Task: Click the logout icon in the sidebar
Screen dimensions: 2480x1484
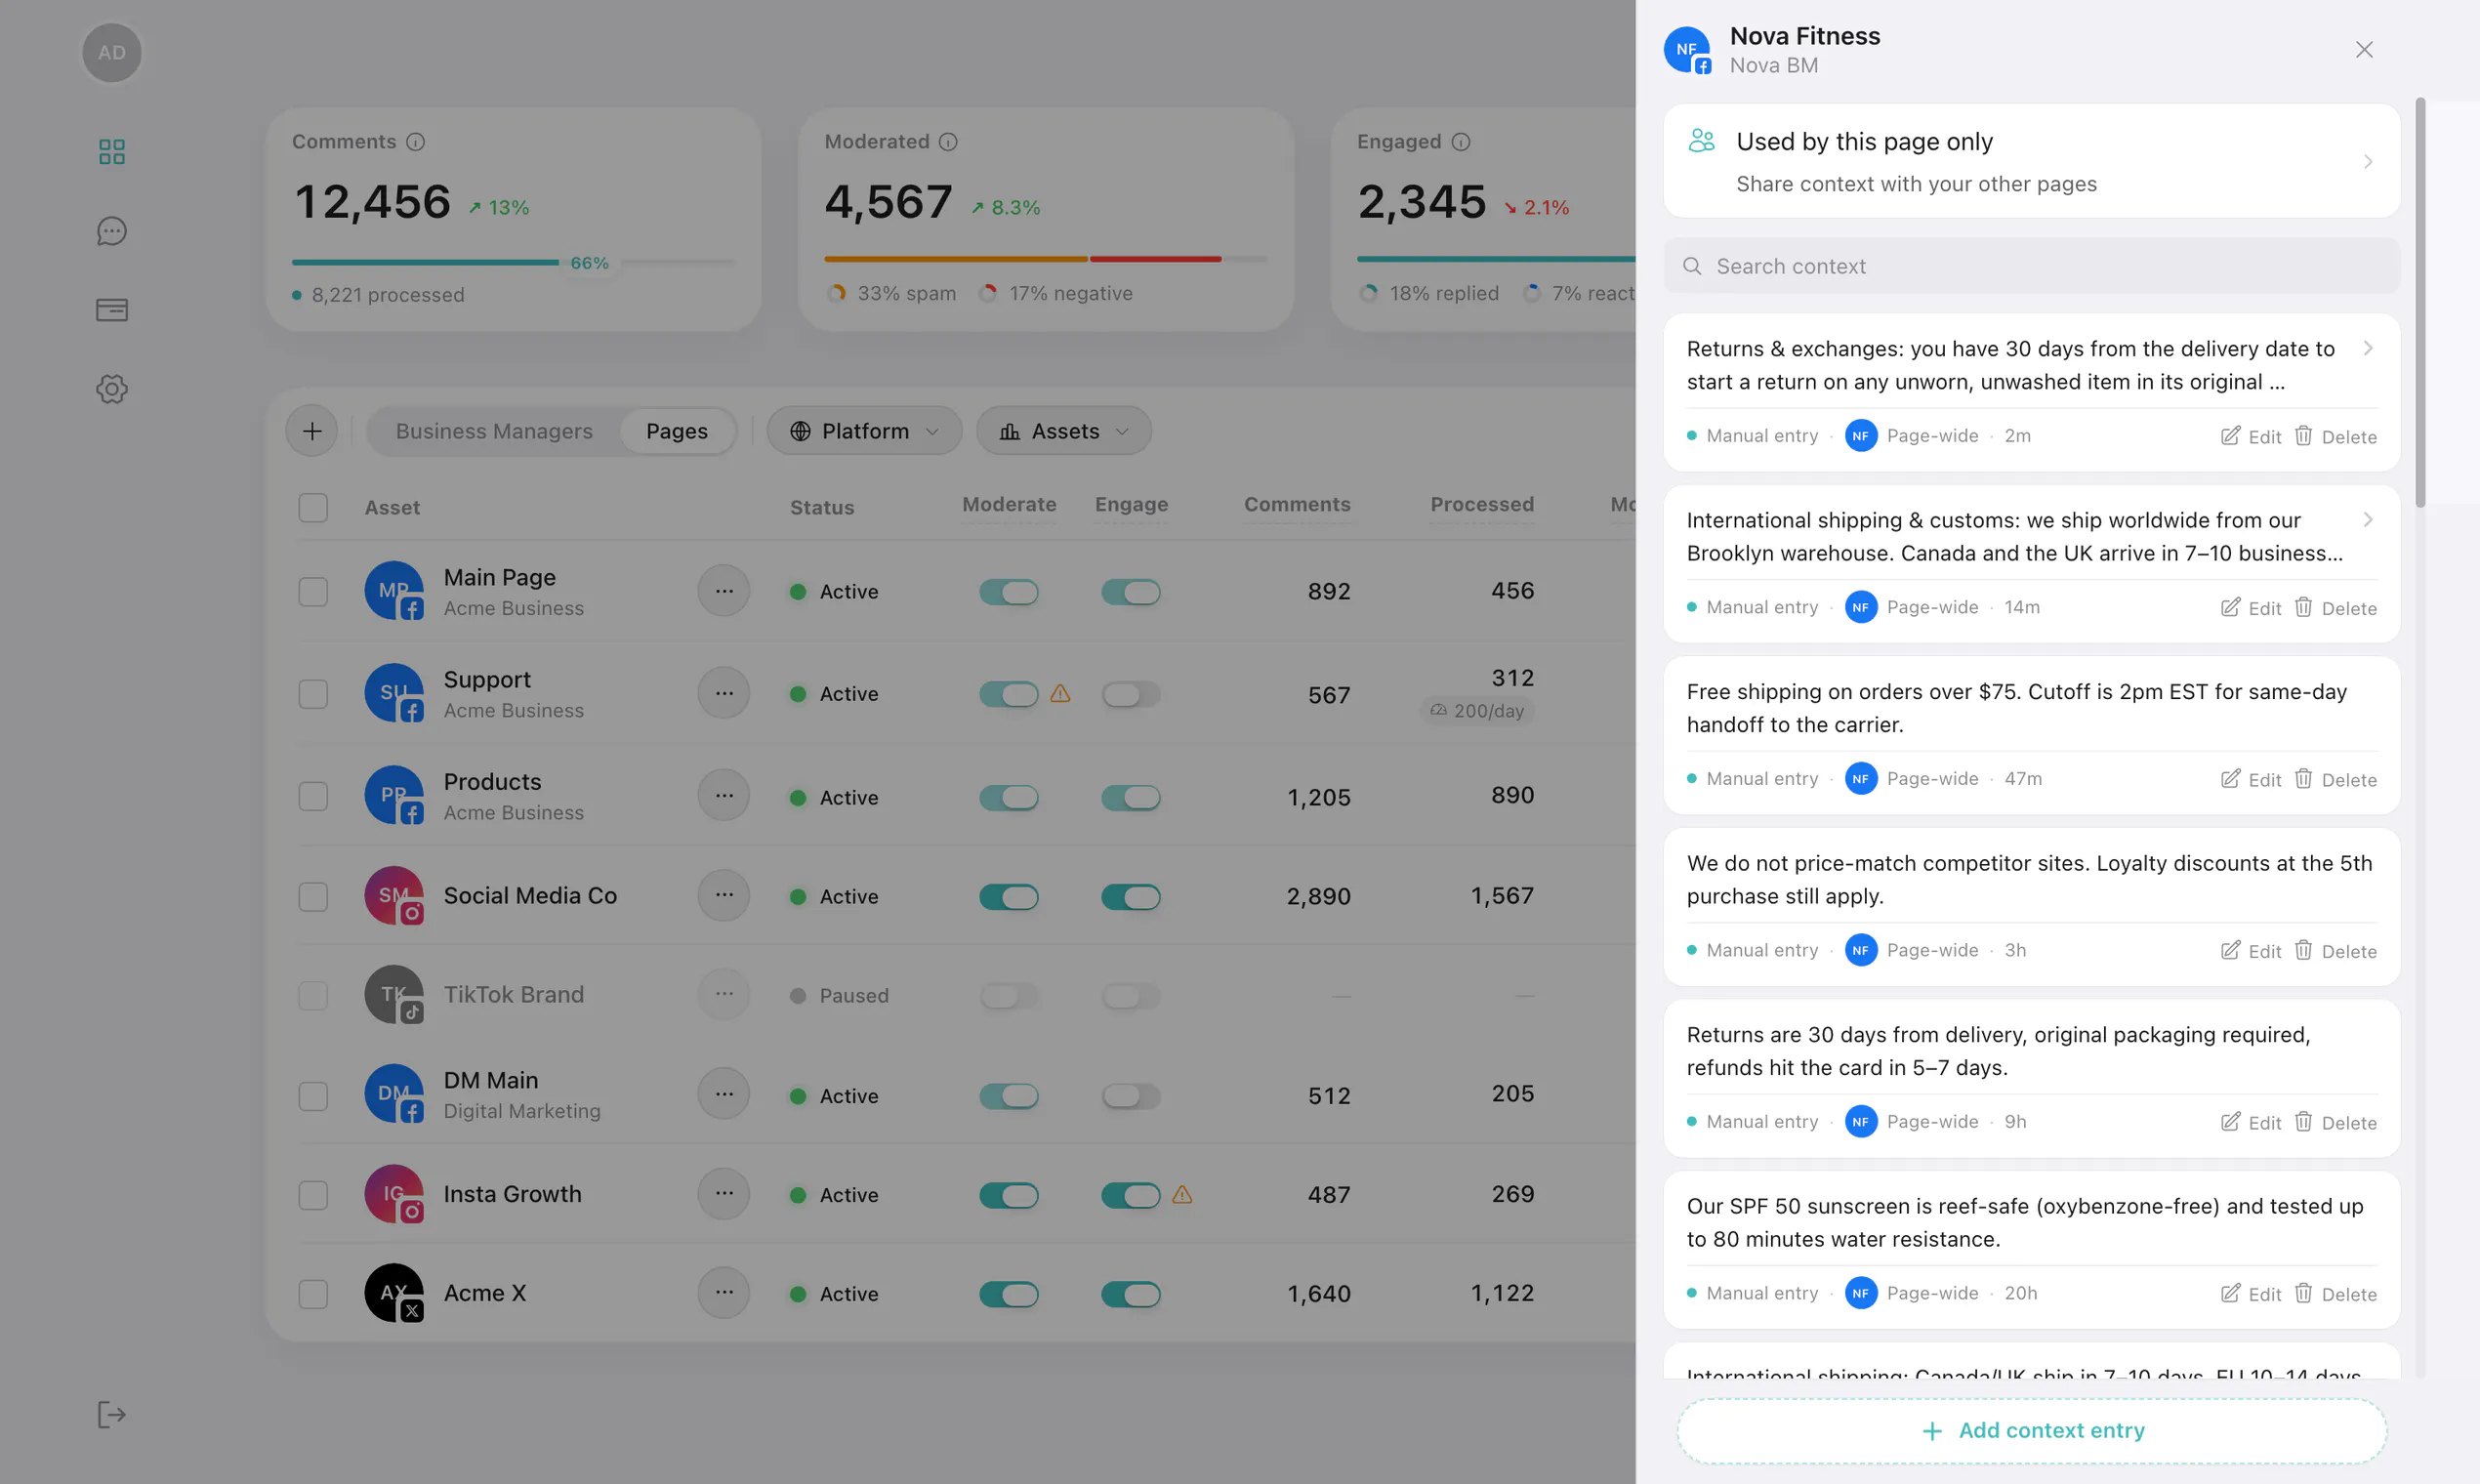Action: [x=112, y=1414]
